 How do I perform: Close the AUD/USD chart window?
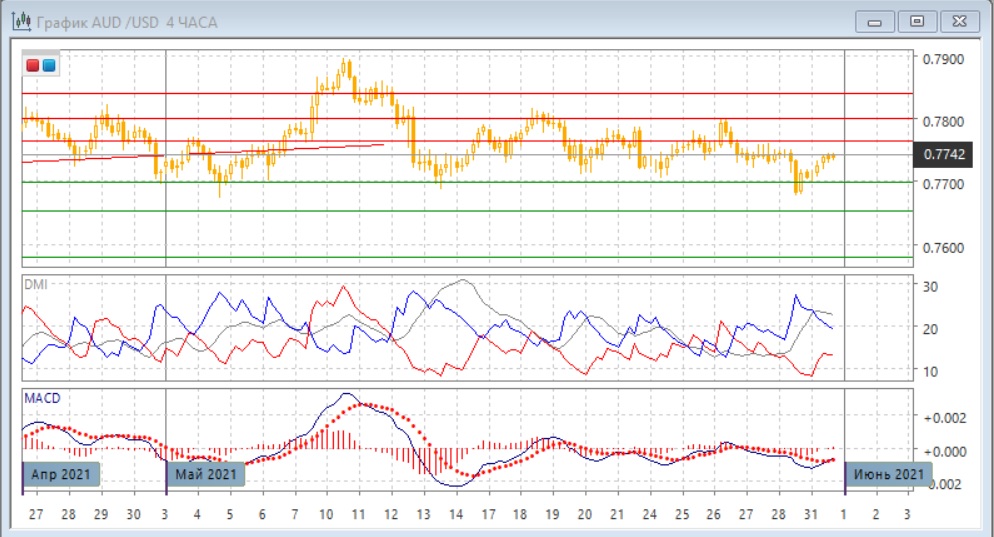958,21
